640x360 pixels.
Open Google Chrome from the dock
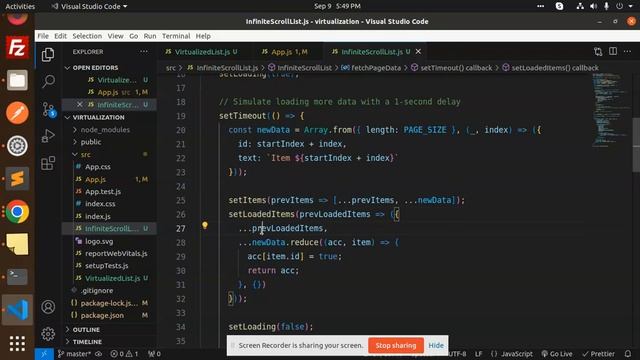[17, 211]
